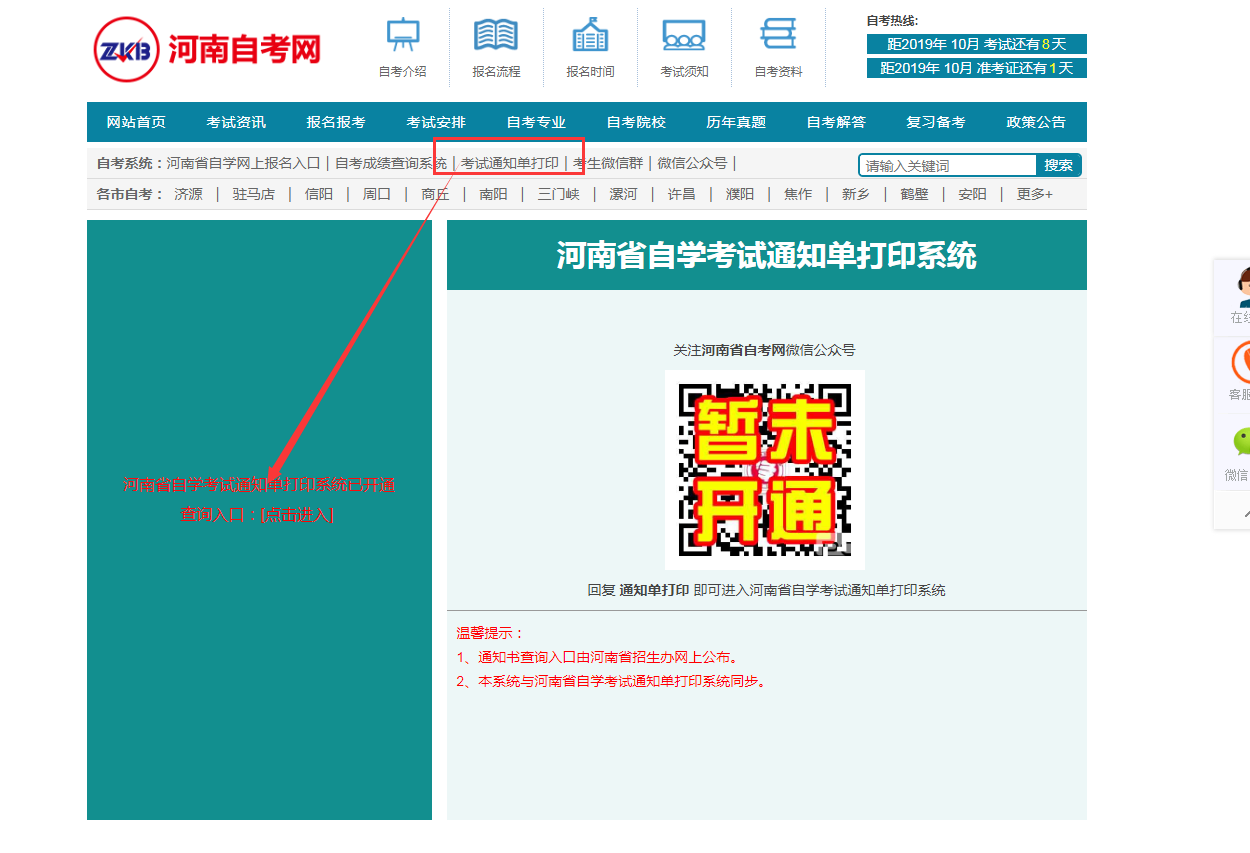Open the 自考专业 menu item

pyautogui.click(x=536, y=122)
